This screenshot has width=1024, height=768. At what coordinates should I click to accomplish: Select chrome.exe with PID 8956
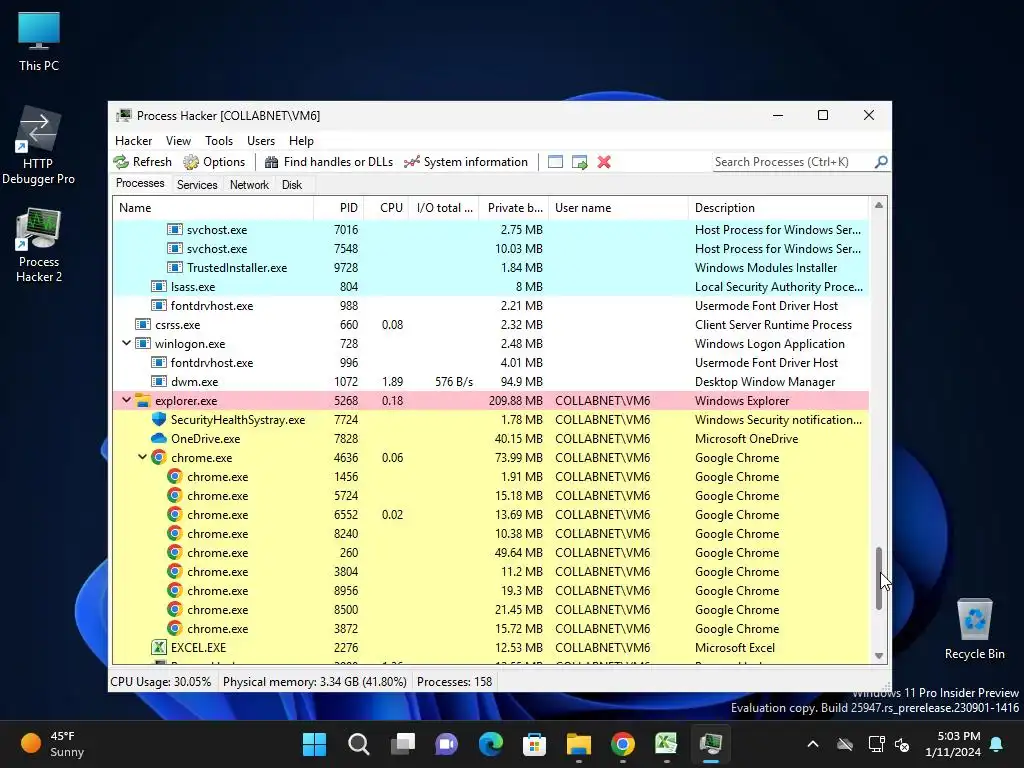(x=491, y=590)
